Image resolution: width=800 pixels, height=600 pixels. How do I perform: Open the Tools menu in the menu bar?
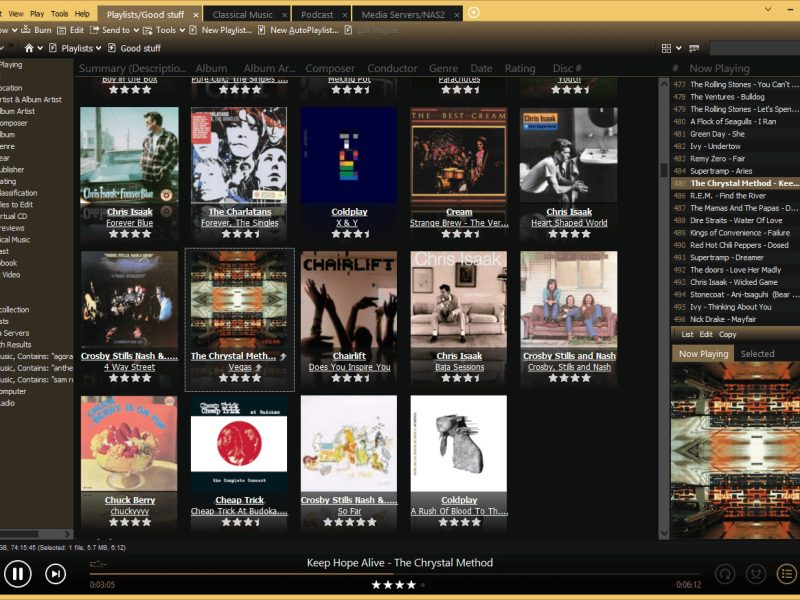click(59, 14)
